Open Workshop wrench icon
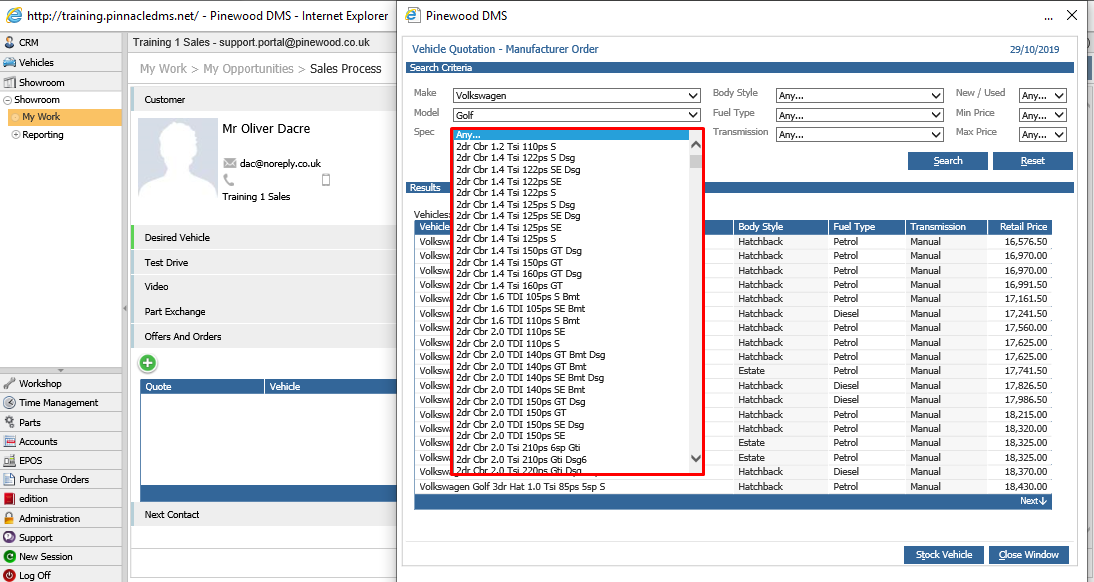Image resolution: width=1094 pixels, height=582 pixels. tap(10, 384)
